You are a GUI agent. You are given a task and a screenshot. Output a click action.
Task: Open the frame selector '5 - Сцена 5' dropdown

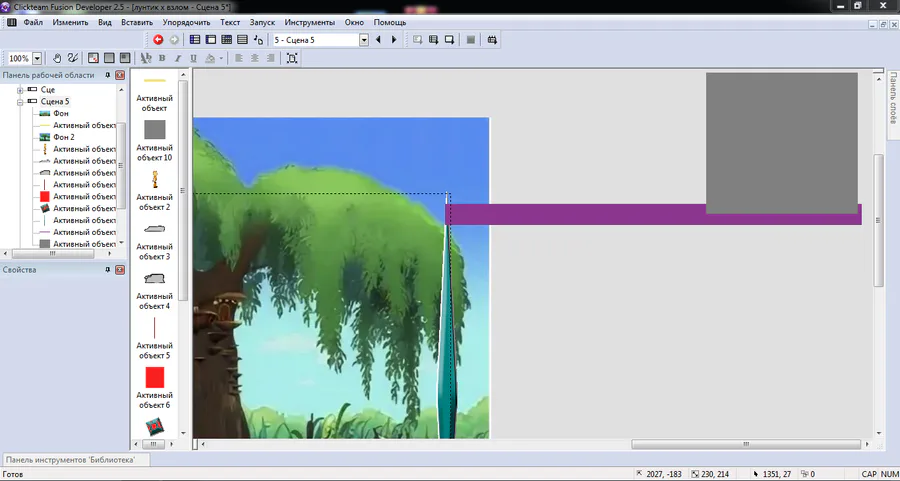(364, 40)
